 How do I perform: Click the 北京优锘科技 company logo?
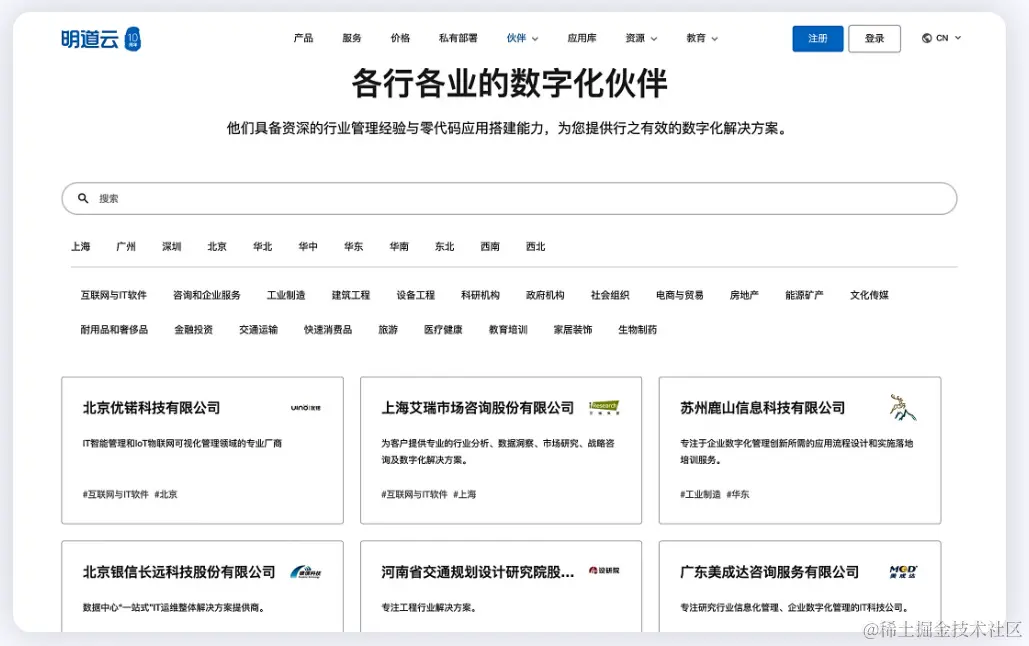click(306, 408)
